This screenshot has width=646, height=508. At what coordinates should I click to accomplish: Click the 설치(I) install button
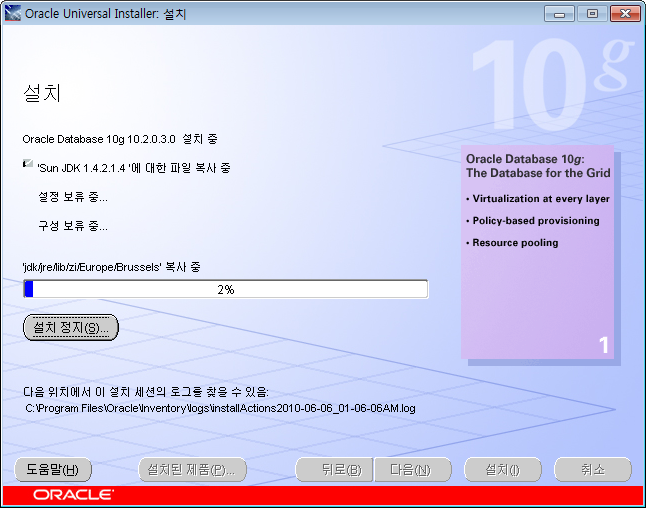click(503, 469)
